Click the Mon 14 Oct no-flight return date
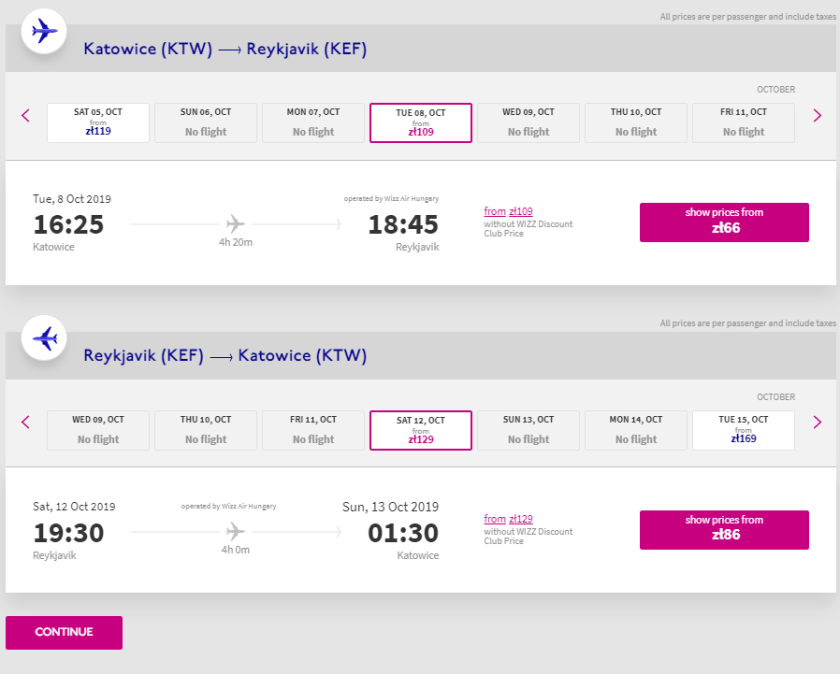 tap(636, 429)
